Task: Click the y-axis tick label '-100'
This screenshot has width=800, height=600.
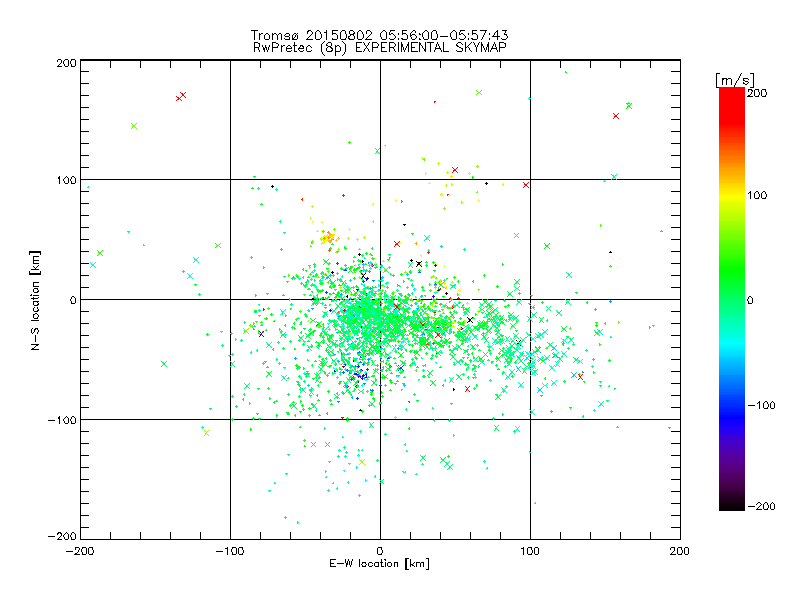Action: coord(62,420)
